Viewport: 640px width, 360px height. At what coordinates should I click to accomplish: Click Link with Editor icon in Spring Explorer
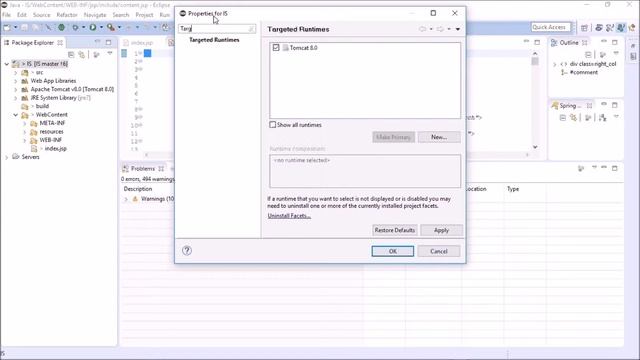[573, 118]
